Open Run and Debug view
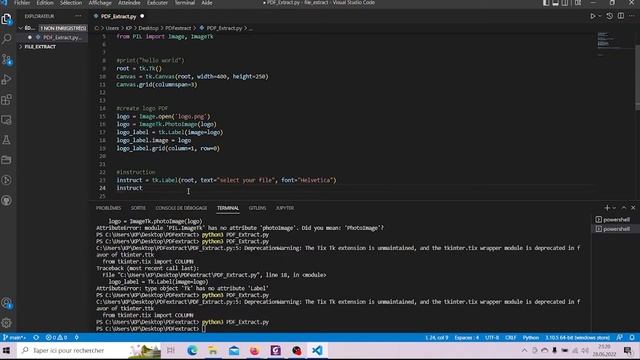The image size is (640, 360). click(x=7, y=80)
